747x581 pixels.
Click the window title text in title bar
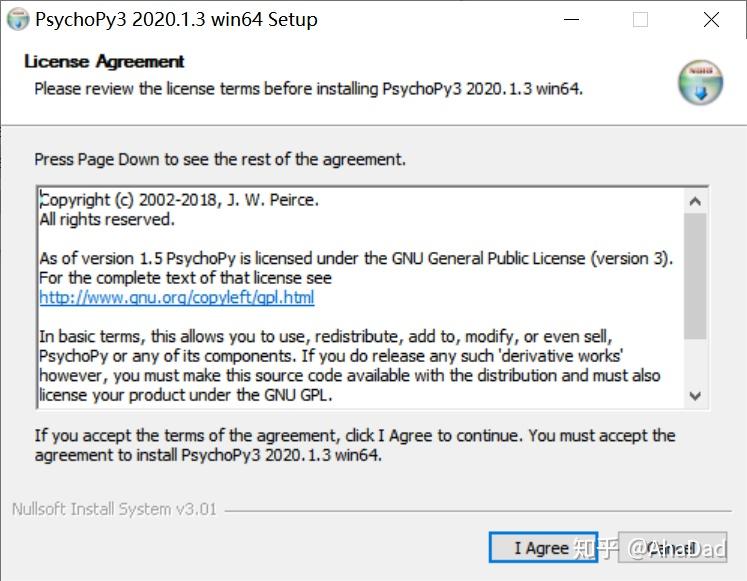tap(176, 19)
